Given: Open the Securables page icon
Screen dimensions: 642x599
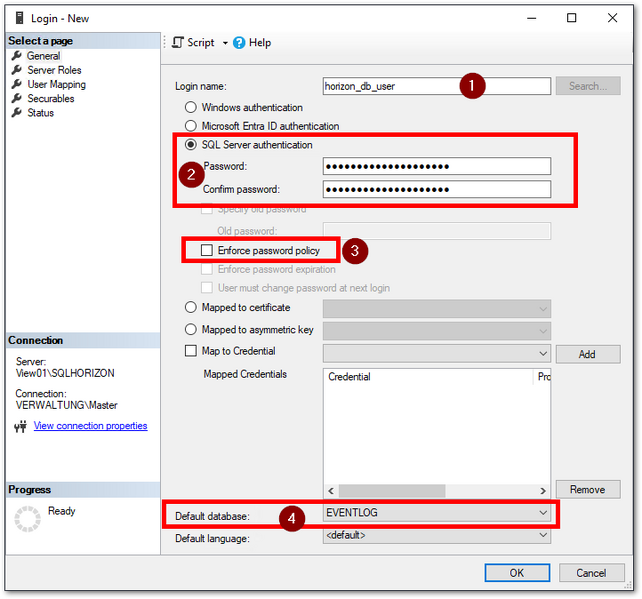Looking at the screenshot, I should (16, 98).
